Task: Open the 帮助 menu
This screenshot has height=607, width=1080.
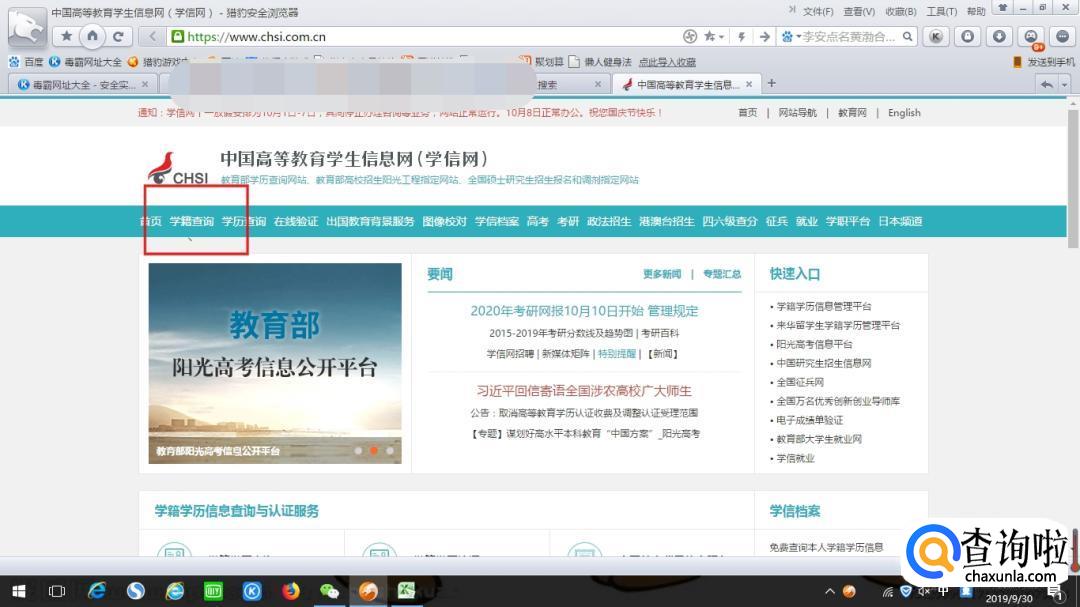Action: point(976,12)
